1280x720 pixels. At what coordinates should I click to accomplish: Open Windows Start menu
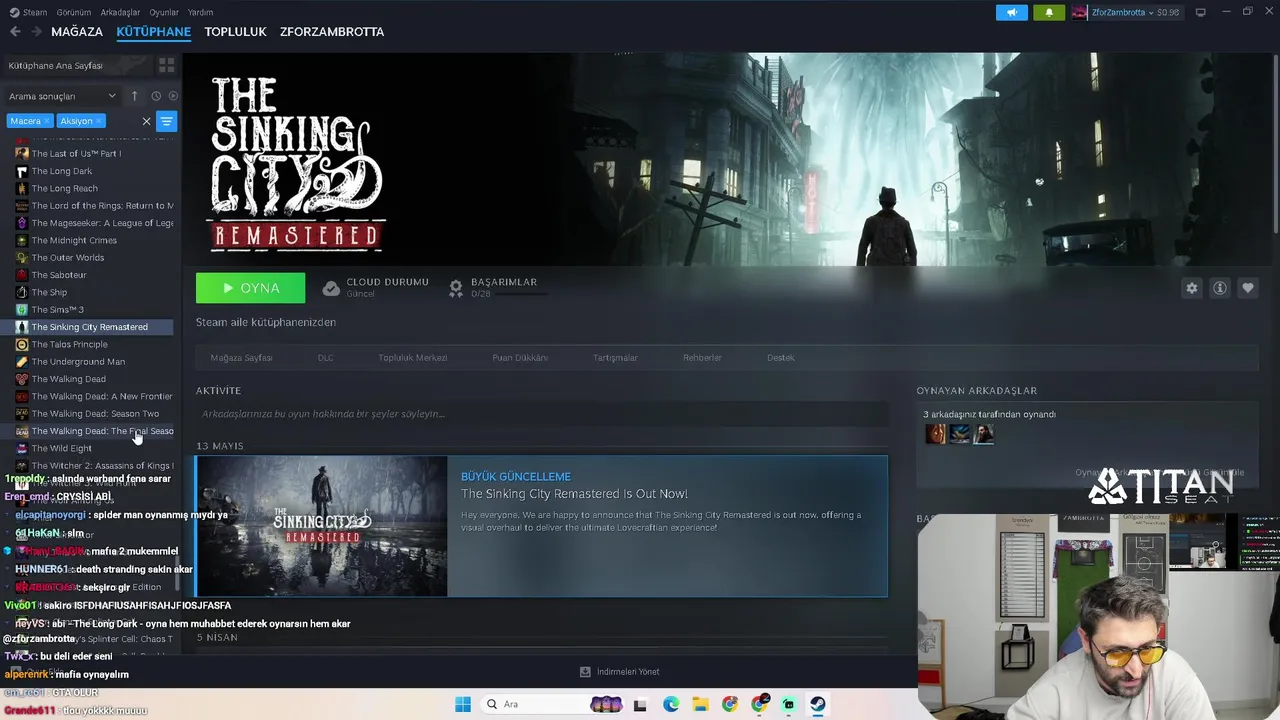pyautogui.click(x=463, y=704)
